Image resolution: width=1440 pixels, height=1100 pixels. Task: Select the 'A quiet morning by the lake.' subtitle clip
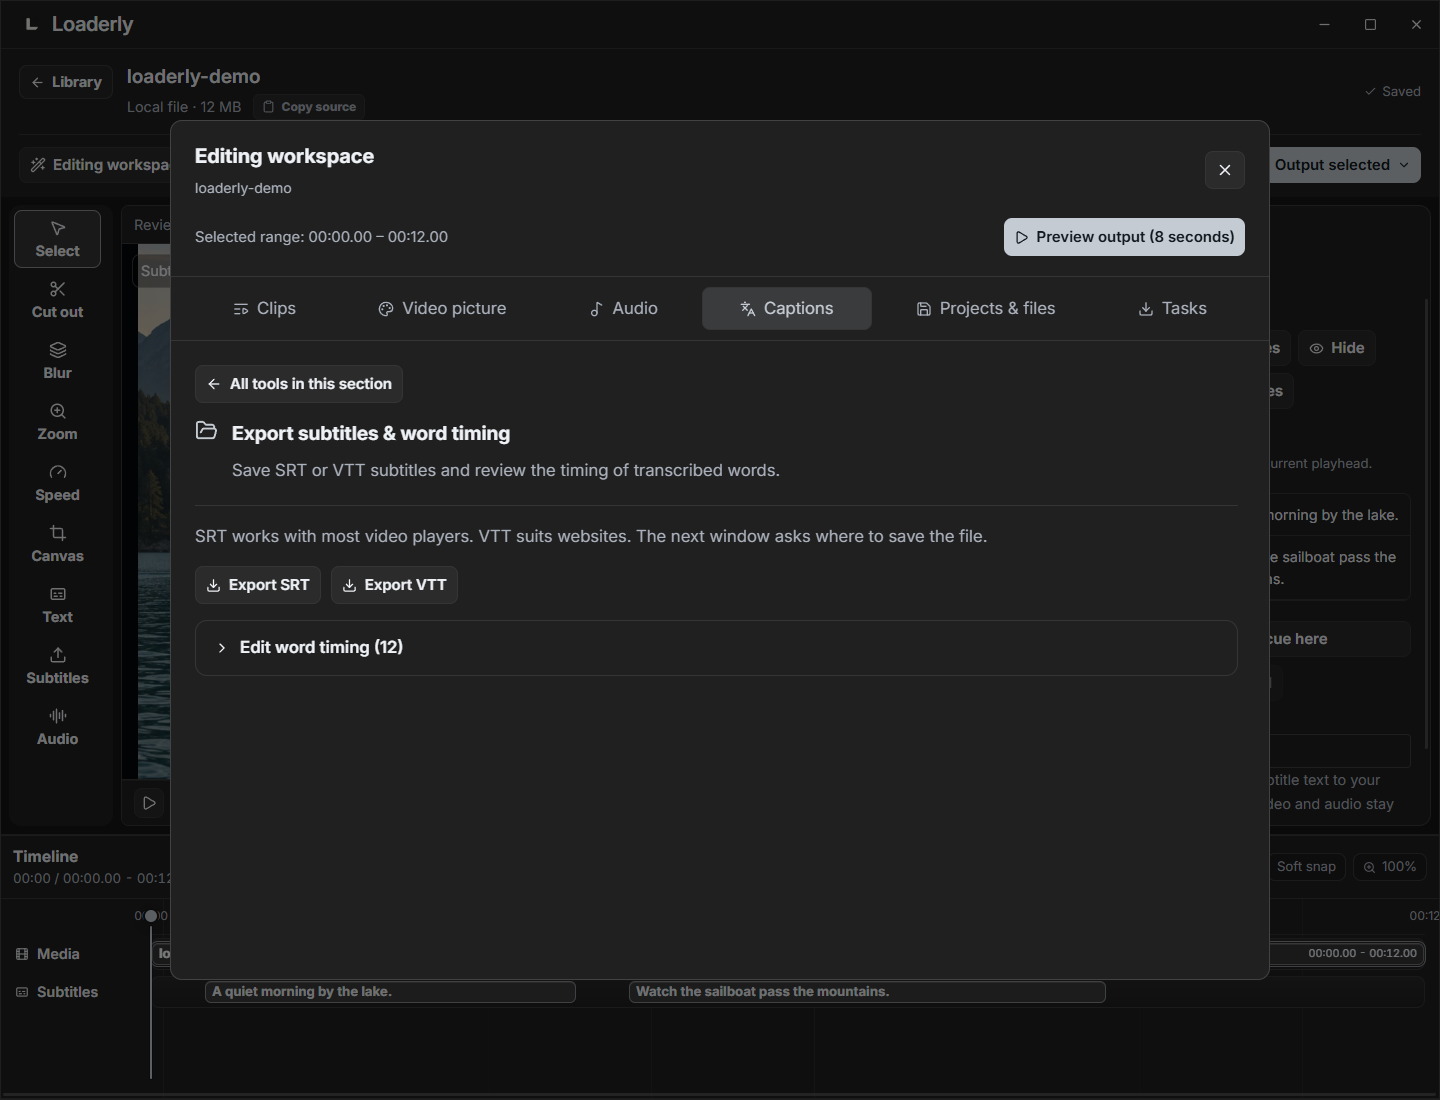point(390,992)
